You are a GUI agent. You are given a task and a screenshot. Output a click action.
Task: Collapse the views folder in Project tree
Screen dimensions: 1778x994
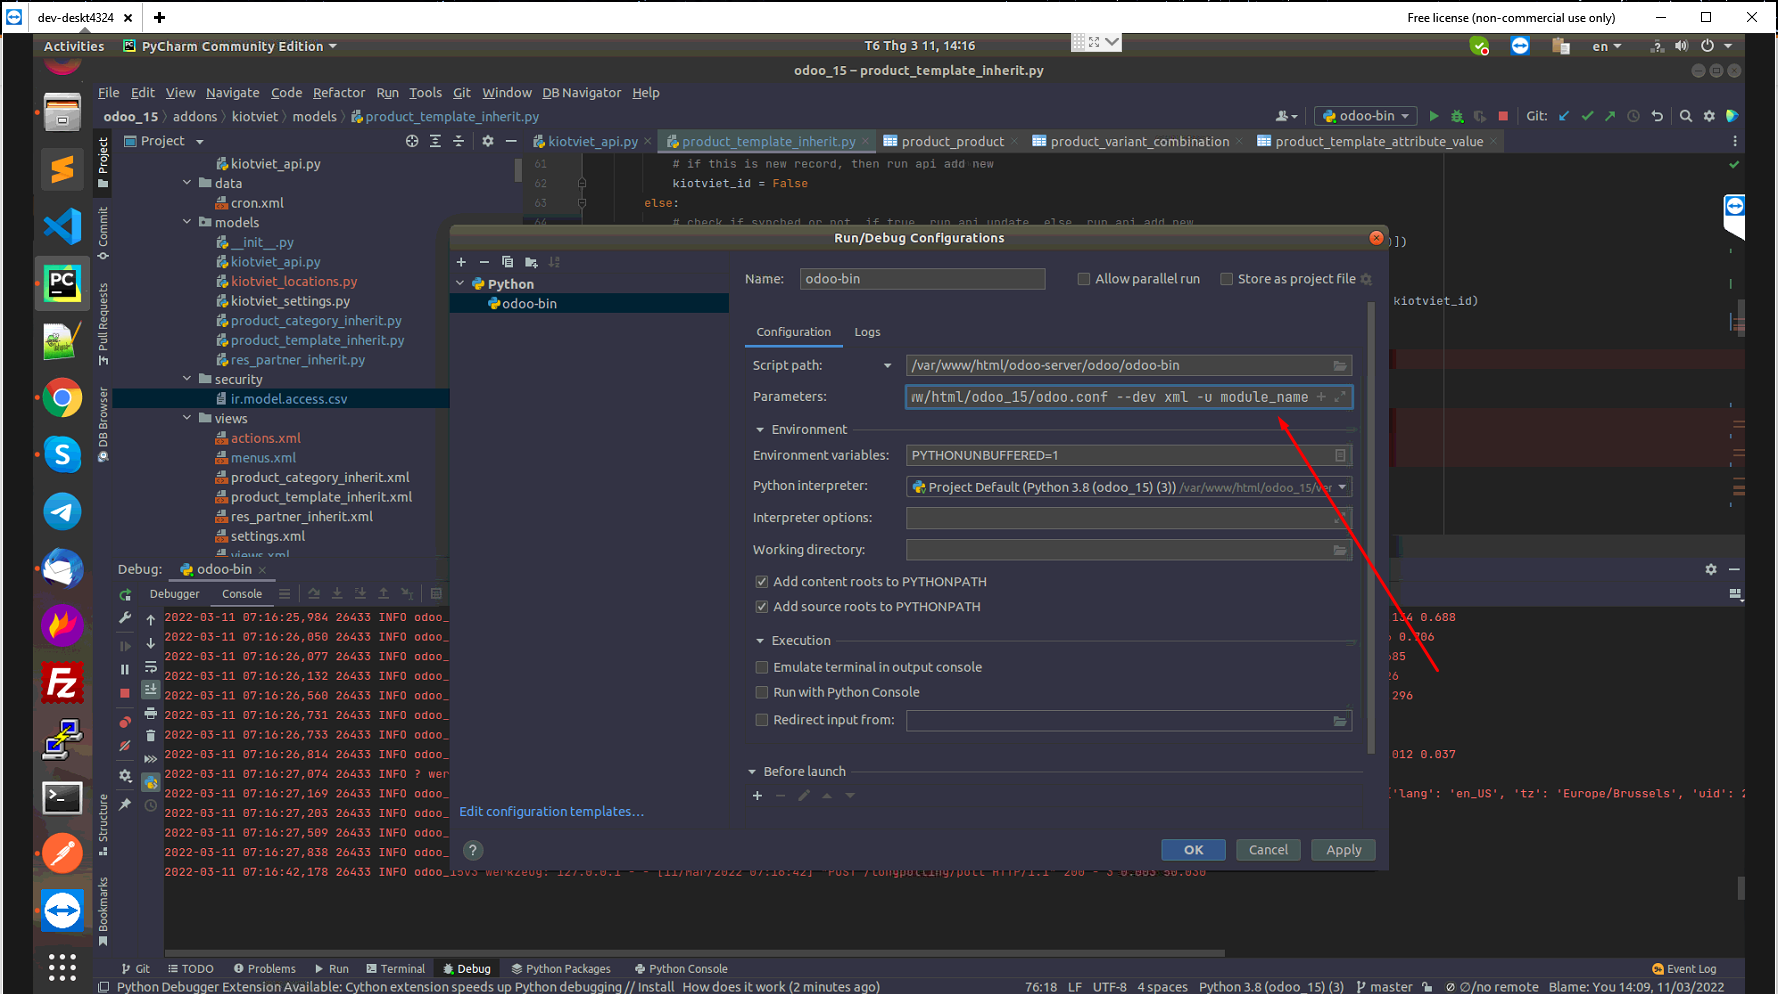coord(187,418)
